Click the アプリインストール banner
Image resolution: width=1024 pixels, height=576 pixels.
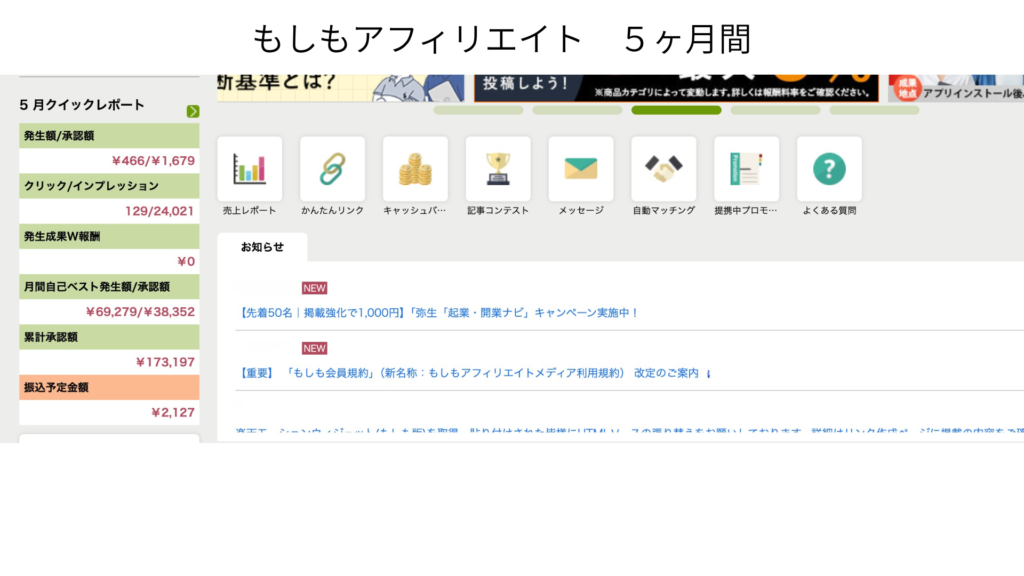pyautogui.click(x=956, y=88)
